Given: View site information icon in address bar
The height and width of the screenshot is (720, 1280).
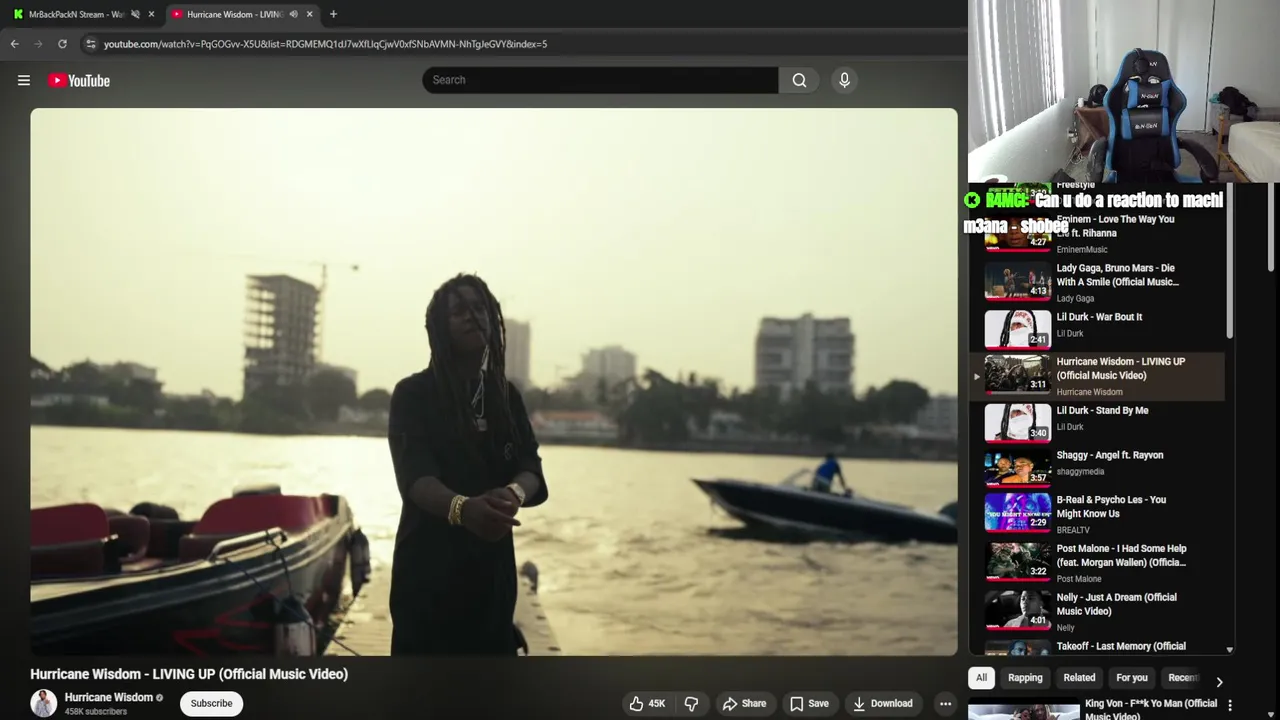Looking at the screenshot, I should (x=91, y=44).
